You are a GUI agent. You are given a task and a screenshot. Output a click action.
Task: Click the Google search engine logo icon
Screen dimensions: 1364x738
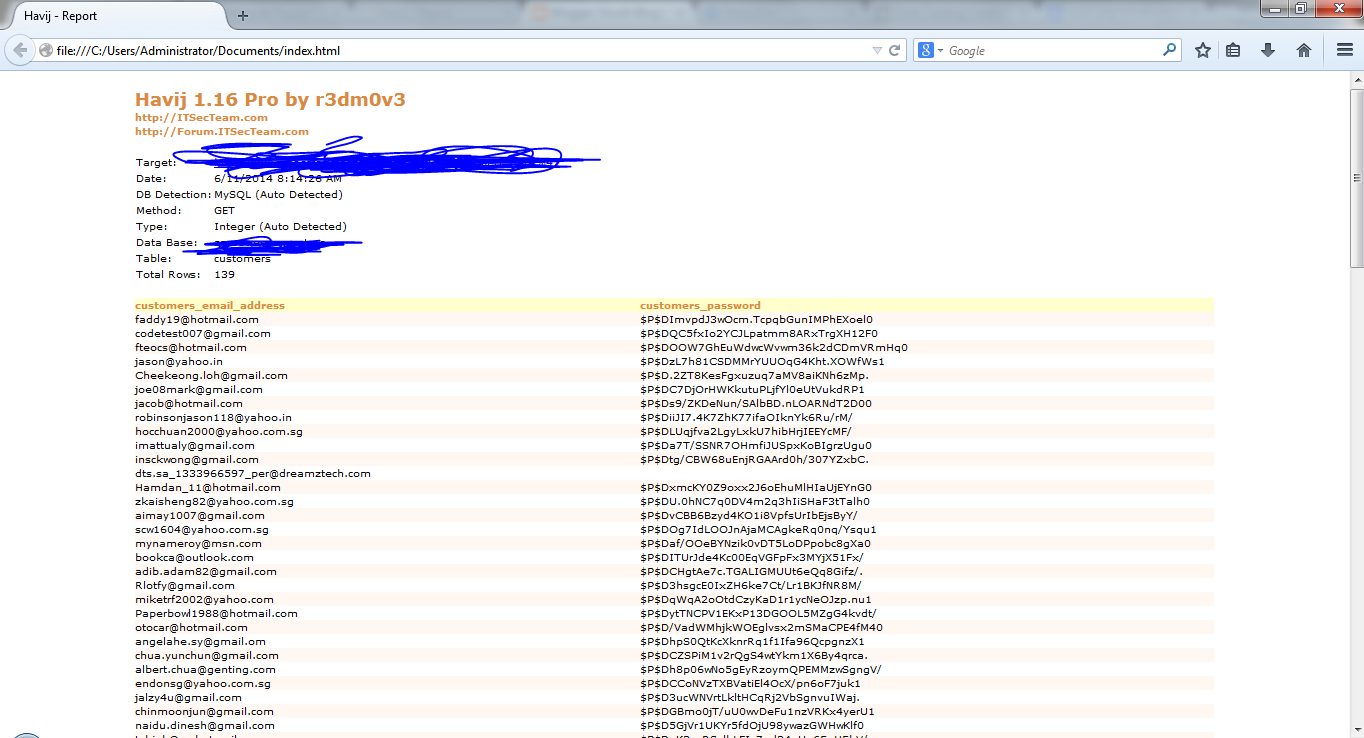click(x=926, y=50)
